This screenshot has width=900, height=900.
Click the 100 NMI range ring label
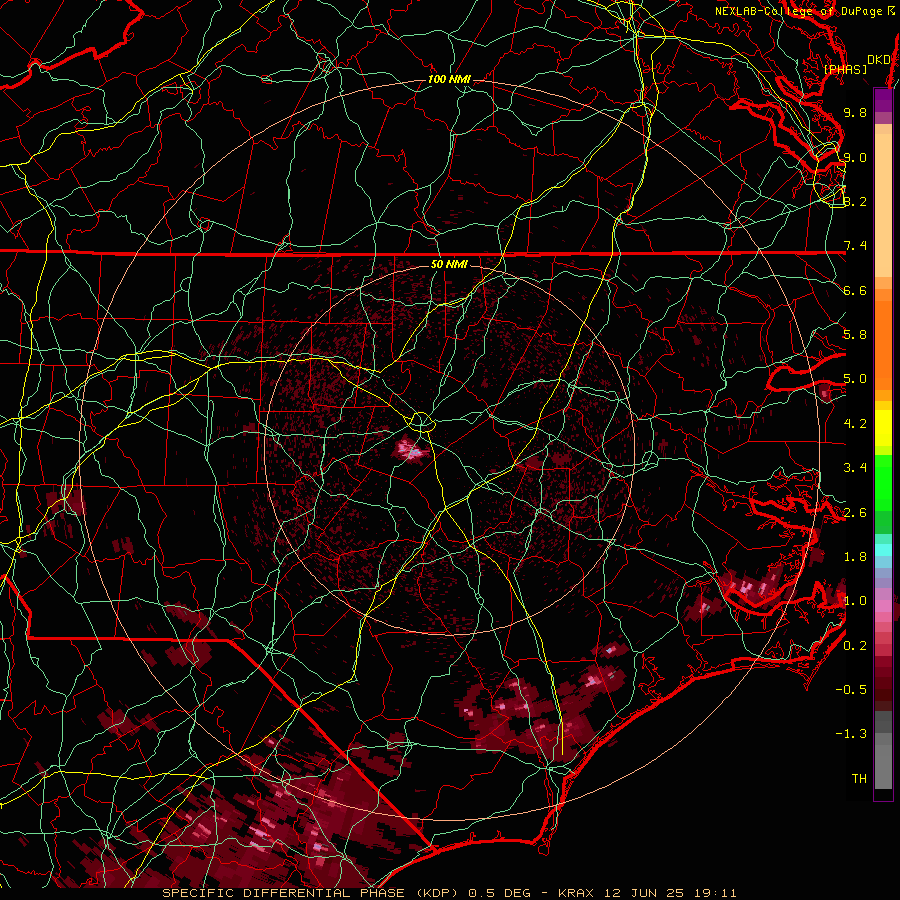coord(449,79)
